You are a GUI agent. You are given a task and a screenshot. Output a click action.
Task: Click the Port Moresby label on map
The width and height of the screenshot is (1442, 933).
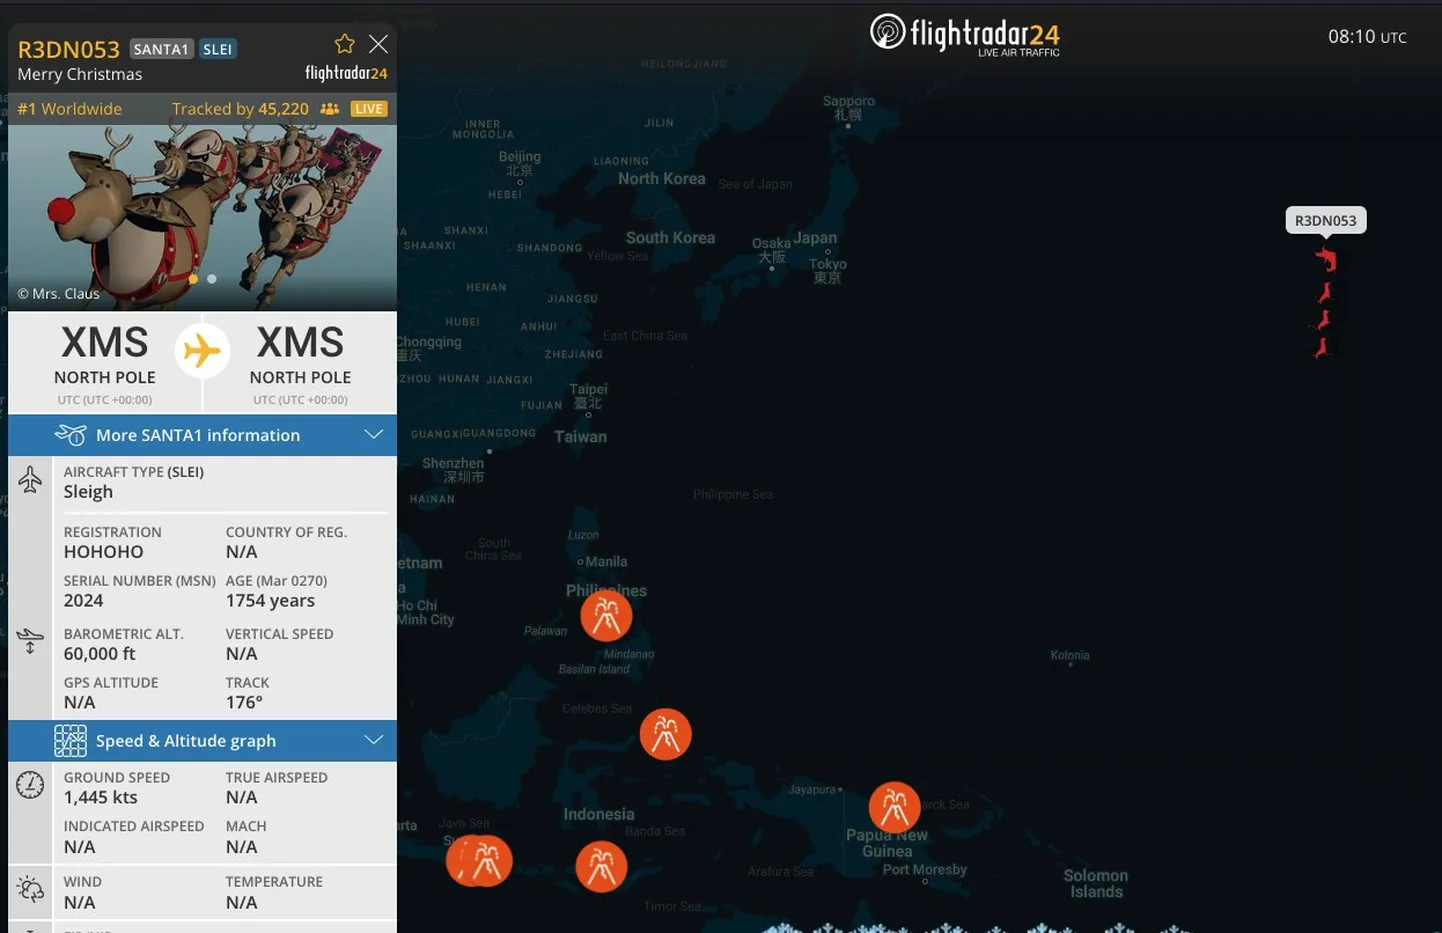coord(925,869)
